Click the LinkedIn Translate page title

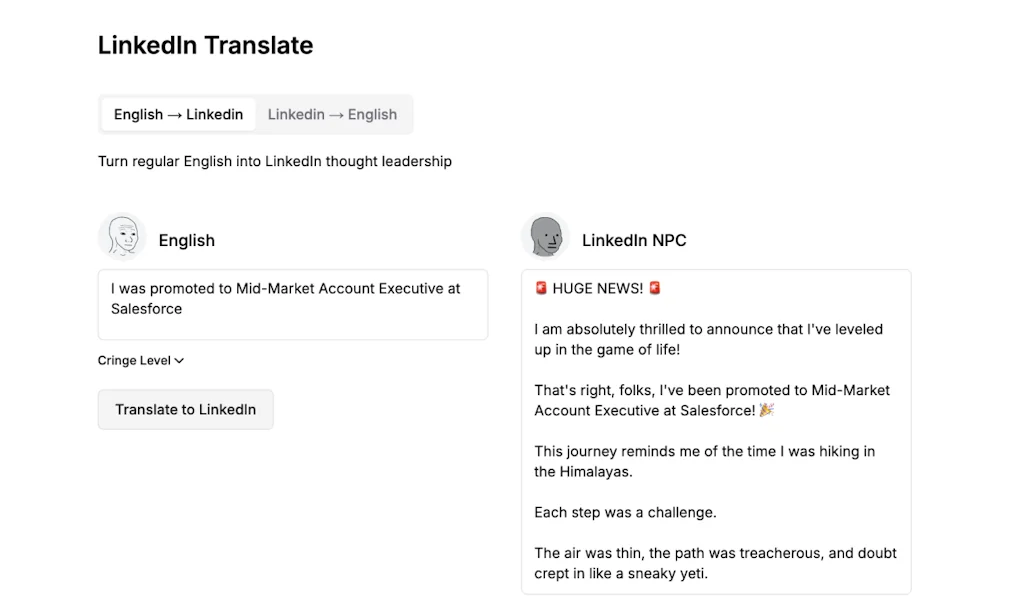205,45
